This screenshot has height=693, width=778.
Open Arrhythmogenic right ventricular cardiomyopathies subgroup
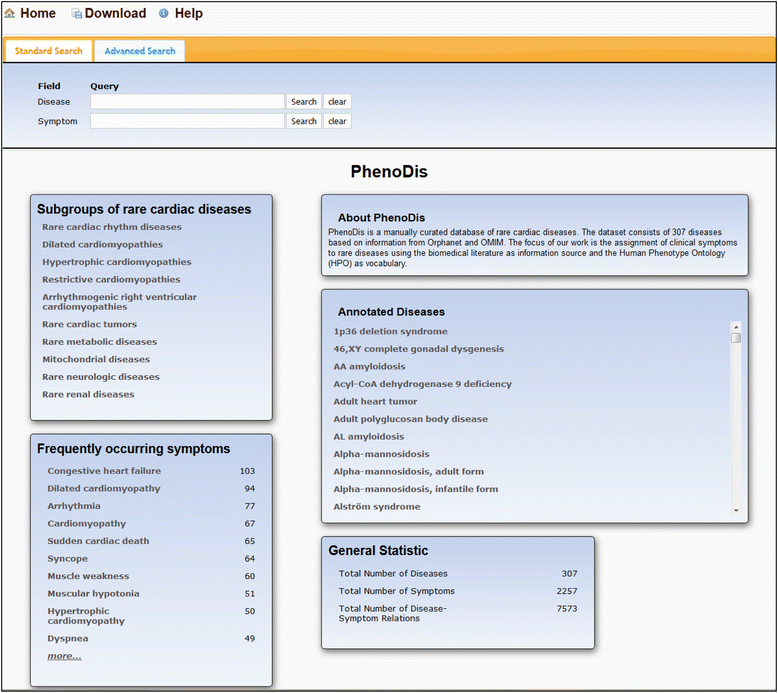[119, 302]
